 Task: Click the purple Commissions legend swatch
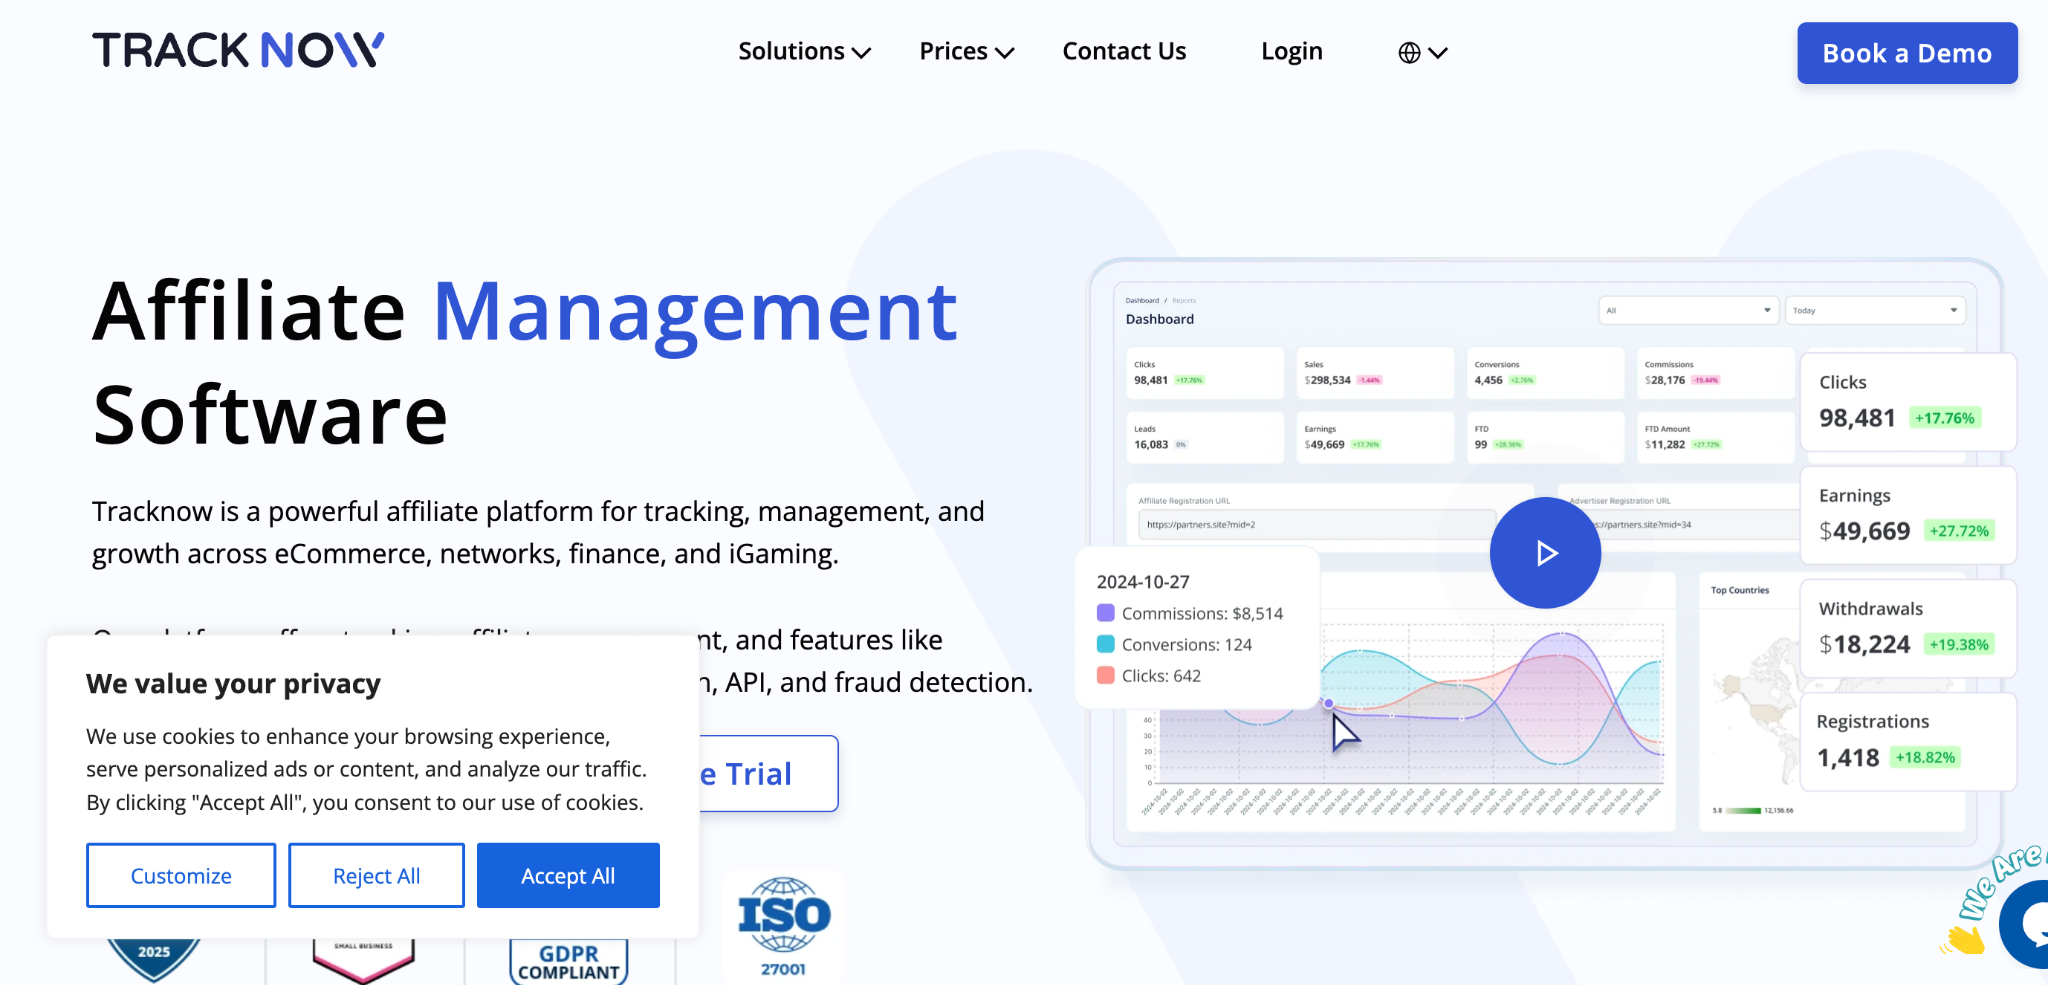1106,612
